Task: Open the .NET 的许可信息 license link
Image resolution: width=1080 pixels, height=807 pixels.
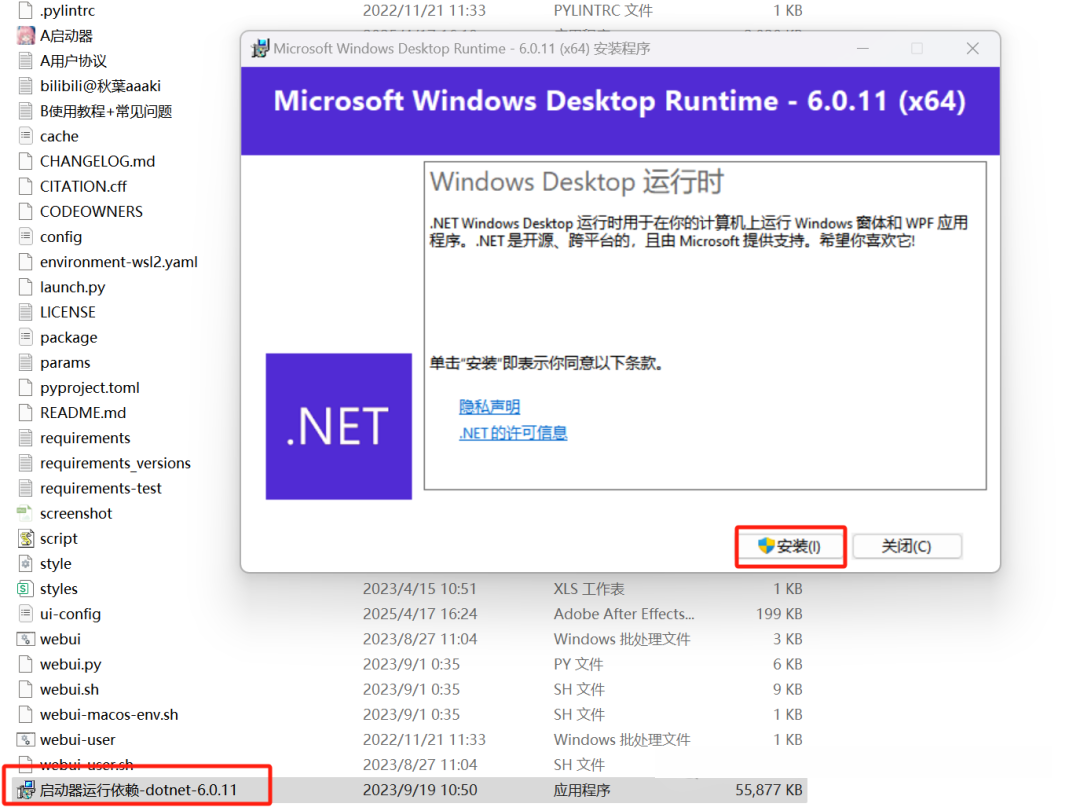Action: tap(513, 433)
